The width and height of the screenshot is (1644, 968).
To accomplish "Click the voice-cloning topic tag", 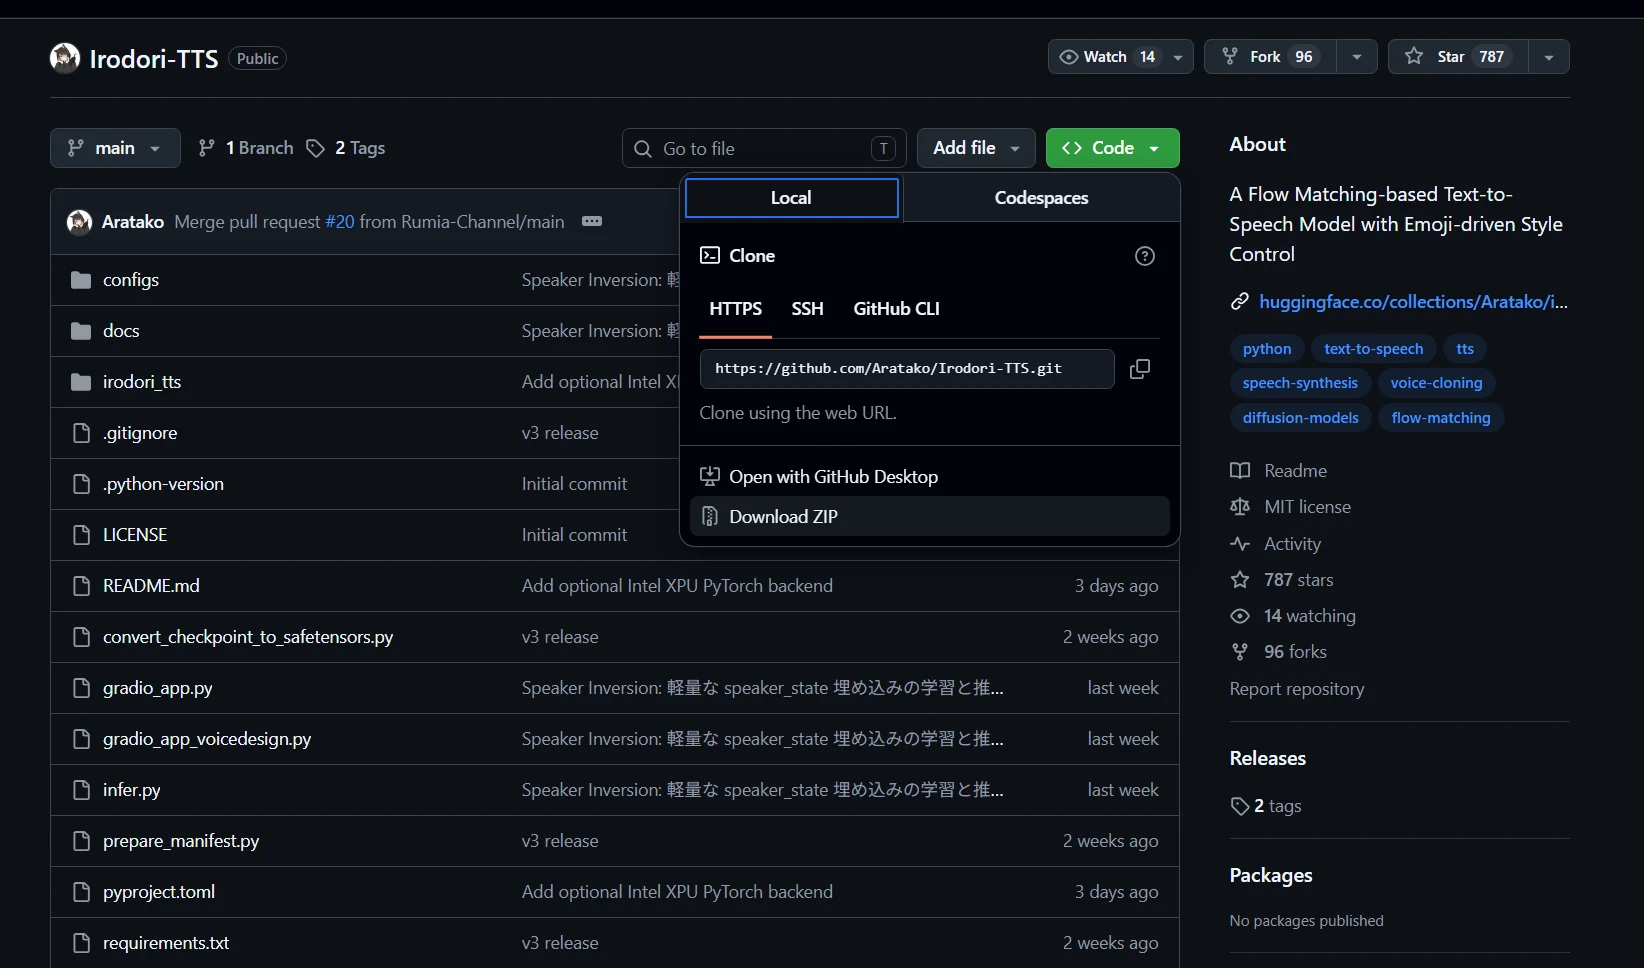I will point(1436,383).
